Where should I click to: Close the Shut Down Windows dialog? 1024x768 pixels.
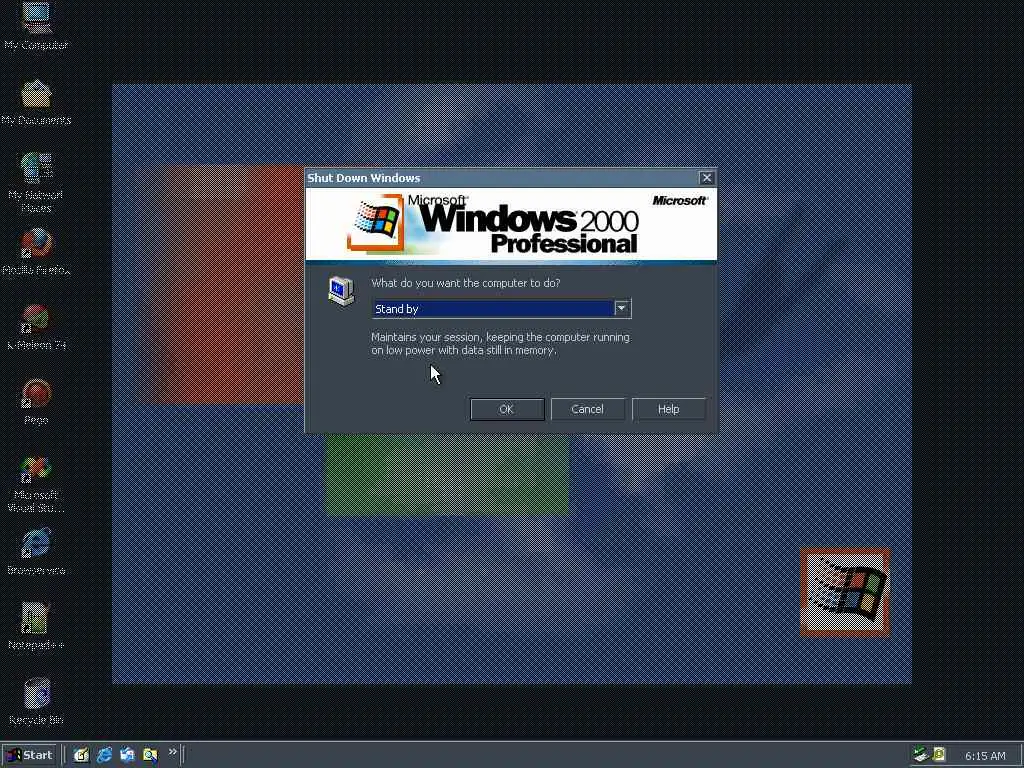[707, 178]
